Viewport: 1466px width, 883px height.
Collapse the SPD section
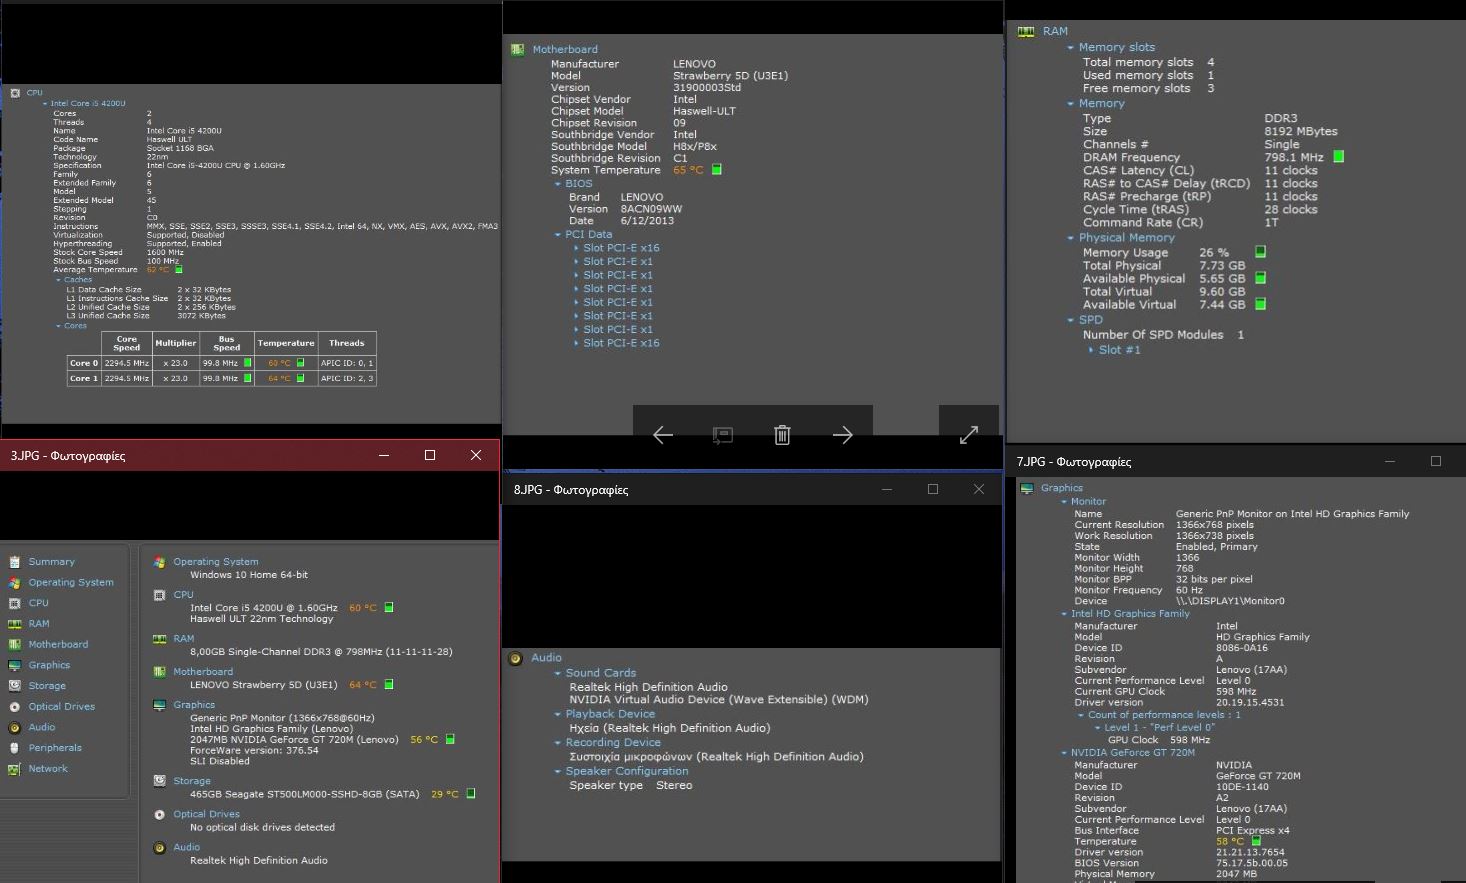pos(1071,321)
